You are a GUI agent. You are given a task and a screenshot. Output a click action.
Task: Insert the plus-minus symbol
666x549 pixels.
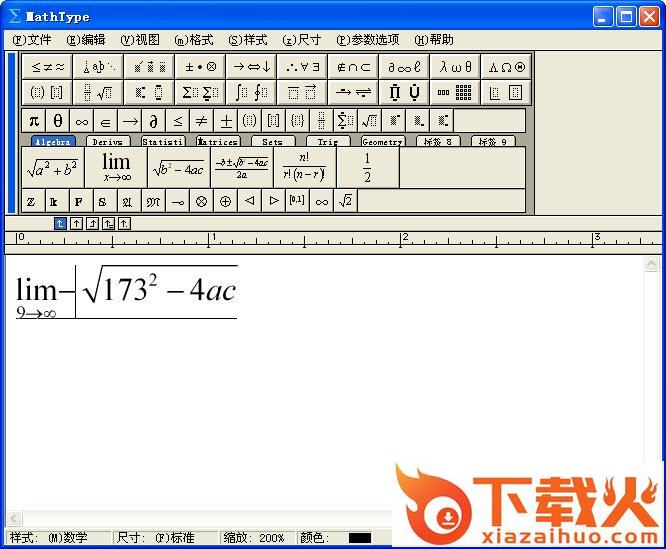[x=226, y=121]
